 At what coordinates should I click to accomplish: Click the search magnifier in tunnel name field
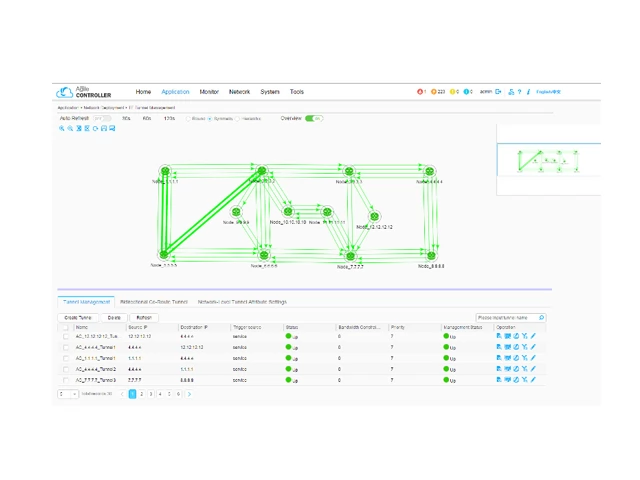click(542, 318)
